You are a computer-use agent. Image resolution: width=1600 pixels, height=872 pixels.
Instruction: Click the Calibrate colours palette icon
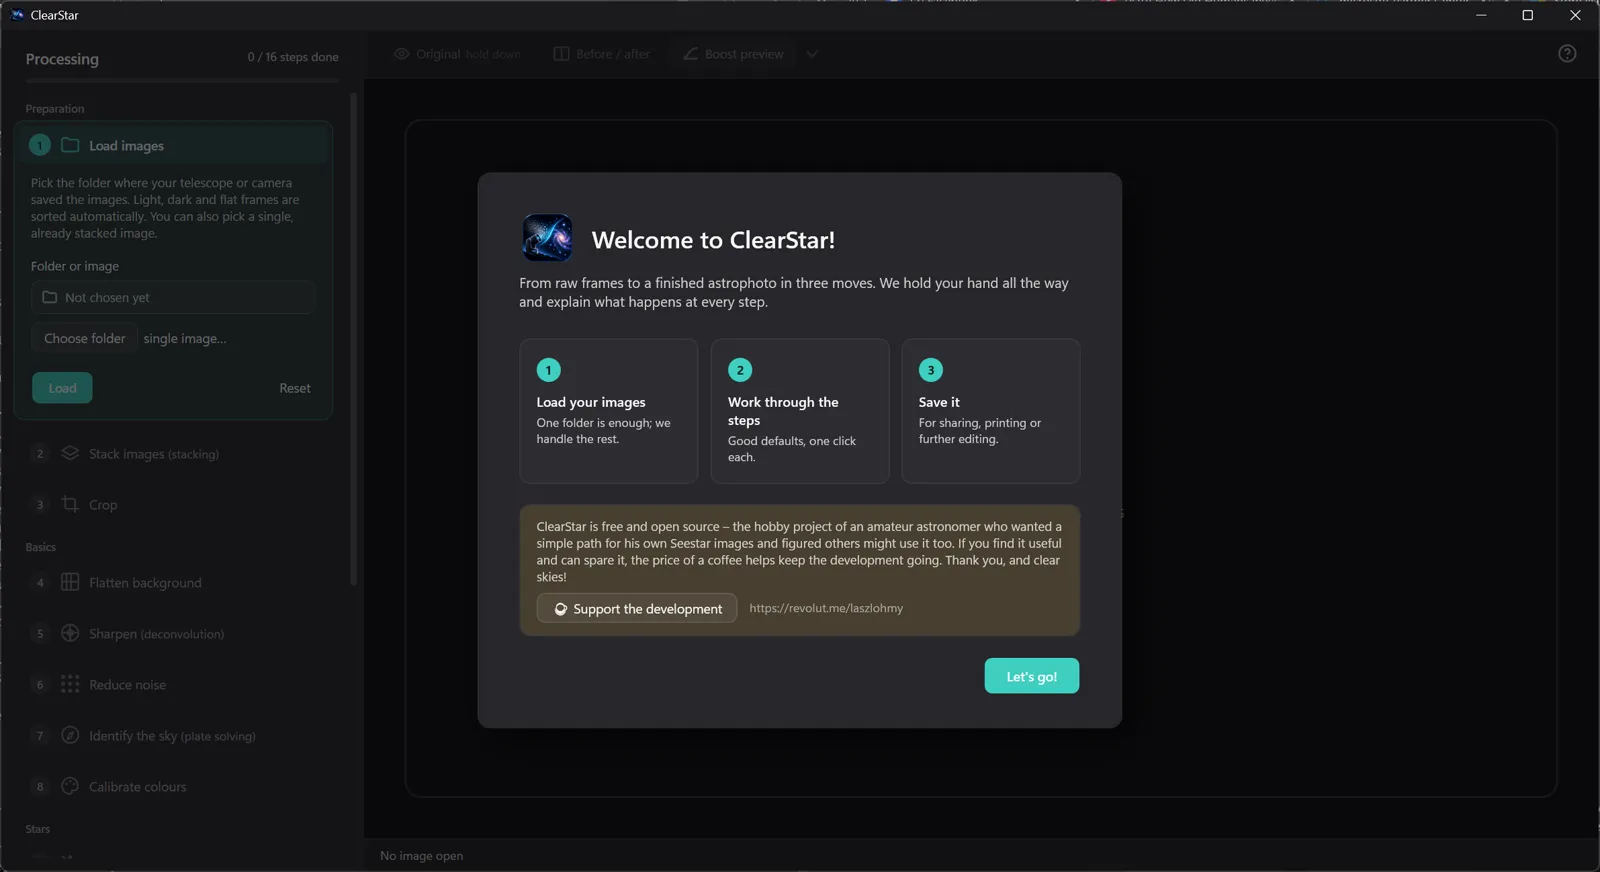point(70,786)
